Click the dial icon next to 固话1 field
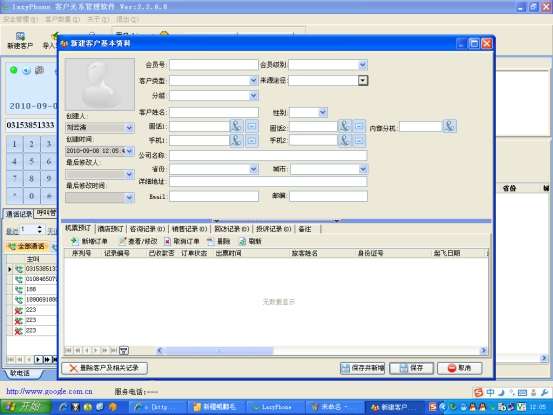The height and width of the screenshot is (415, 553). (x=236, y=126)
